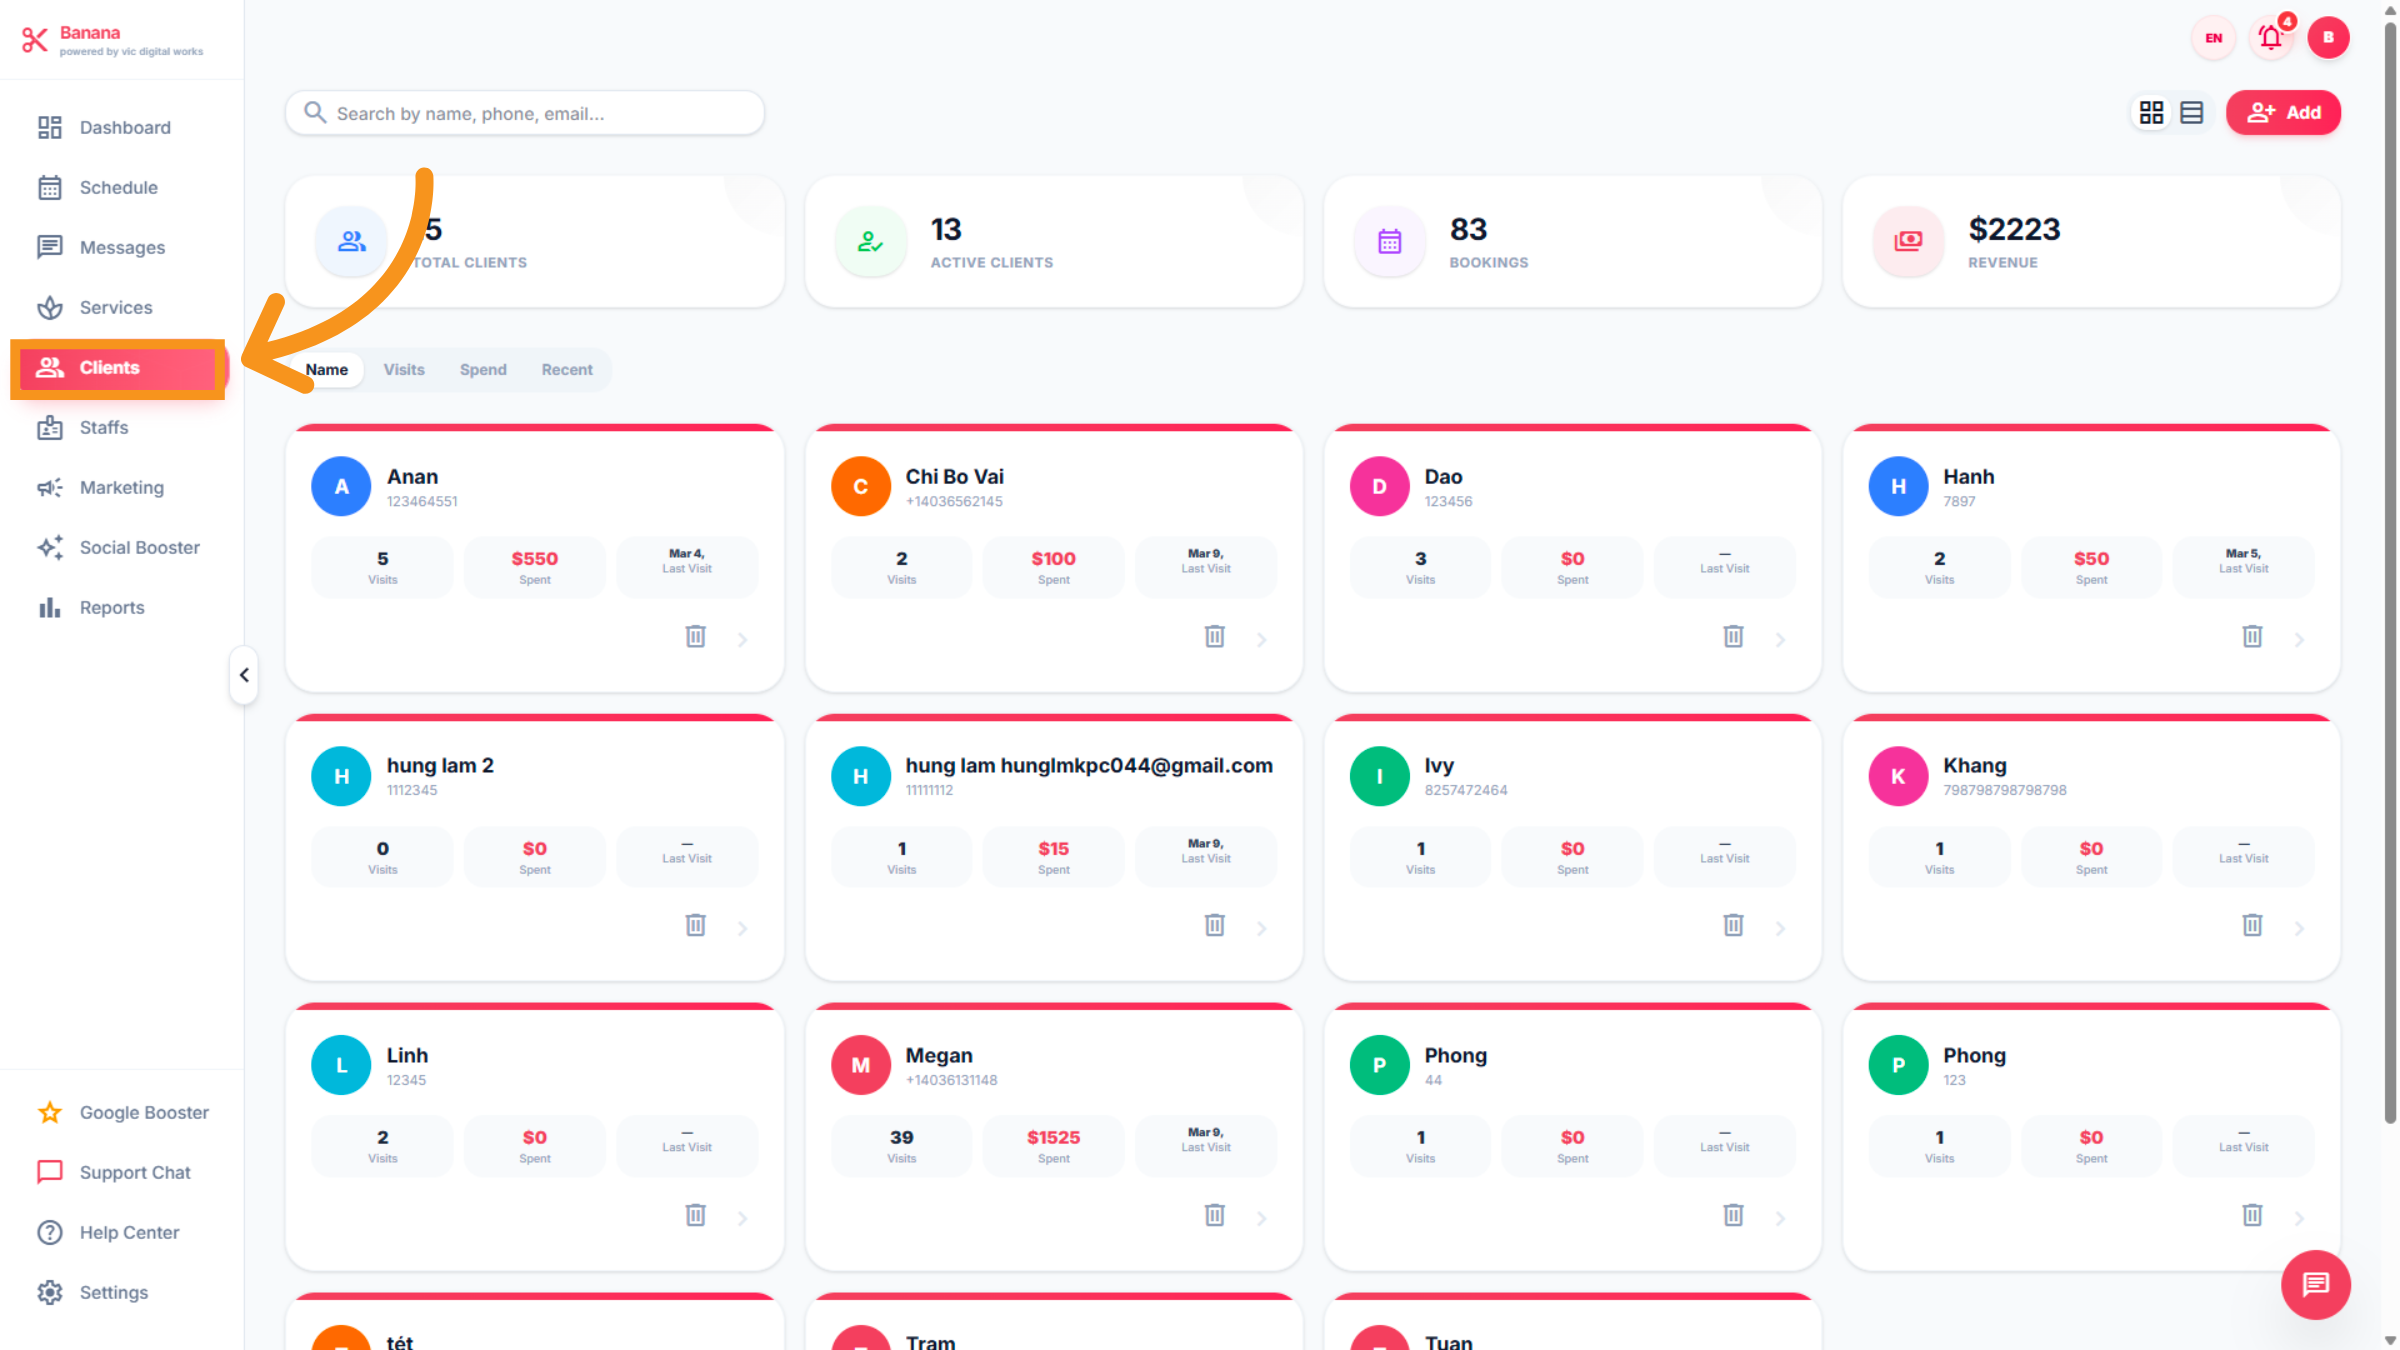Expand Chi Bo Vai details chevron
The image size is (2400, 1350).
[x=1261, y=639]
